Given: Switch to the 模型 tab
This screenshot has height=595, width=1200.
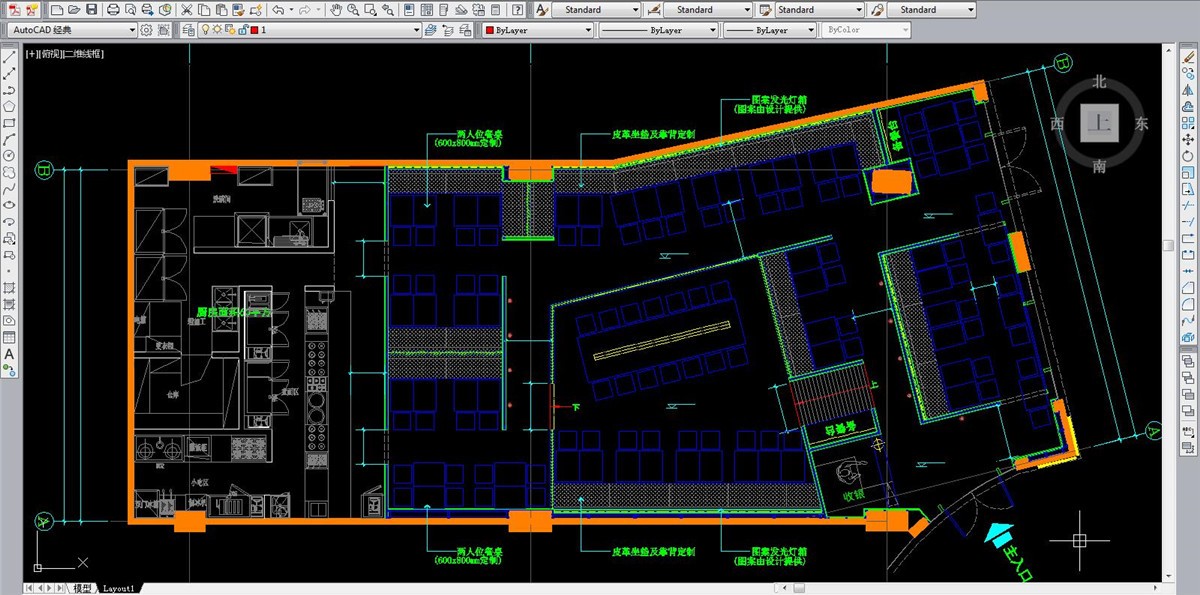Looking at the screenshot, I should tap(82, 589).
